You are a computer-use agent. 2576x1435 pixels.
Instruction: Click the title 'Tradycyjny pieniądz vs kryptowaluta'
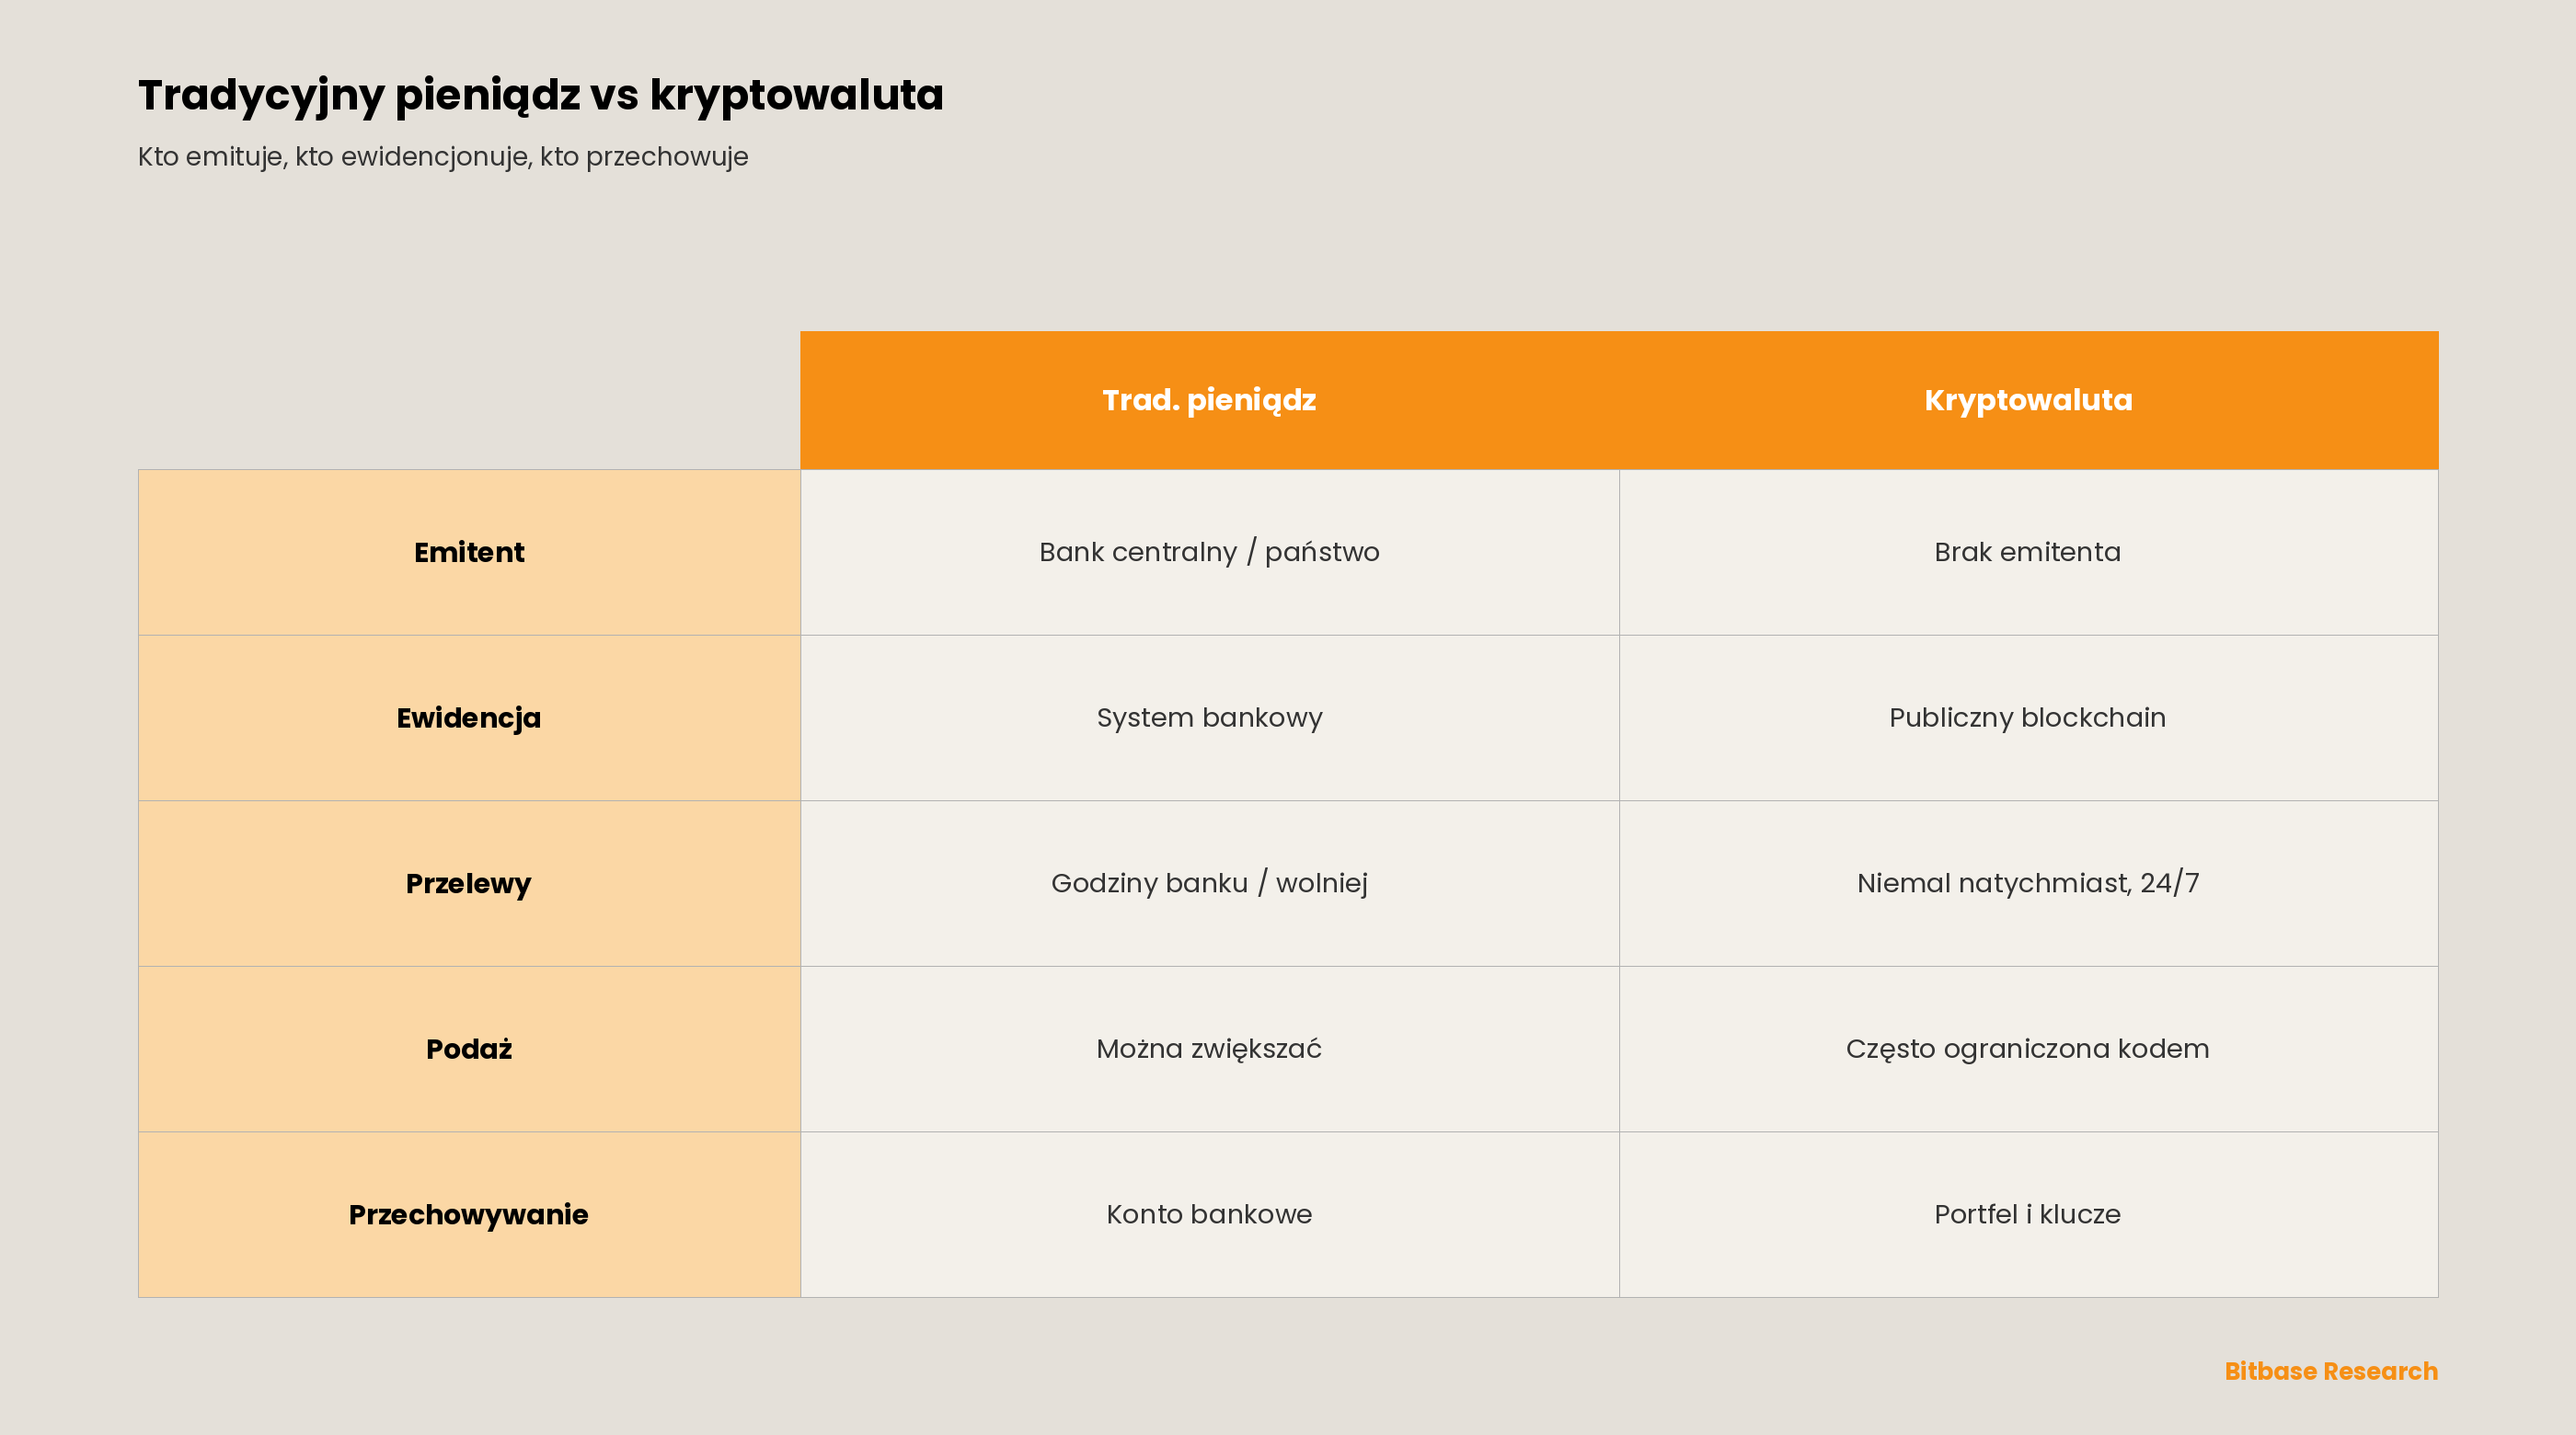tap(540, 96)
